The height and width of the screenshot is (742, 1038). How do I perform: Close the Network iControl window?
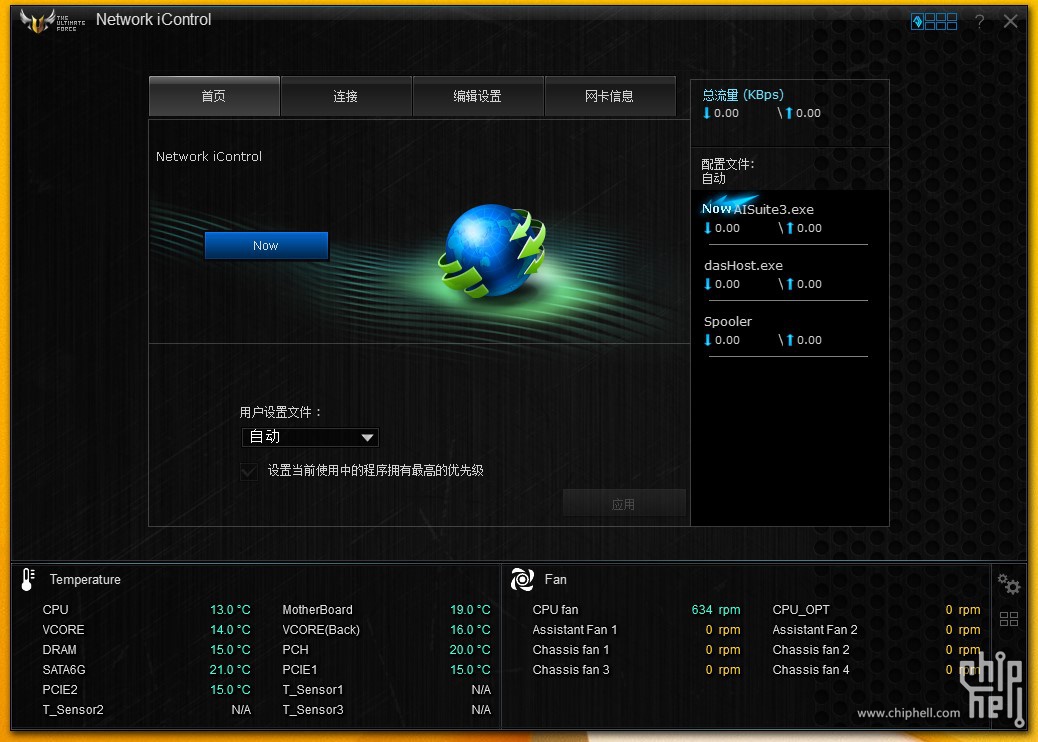[x=1010, y=21]
